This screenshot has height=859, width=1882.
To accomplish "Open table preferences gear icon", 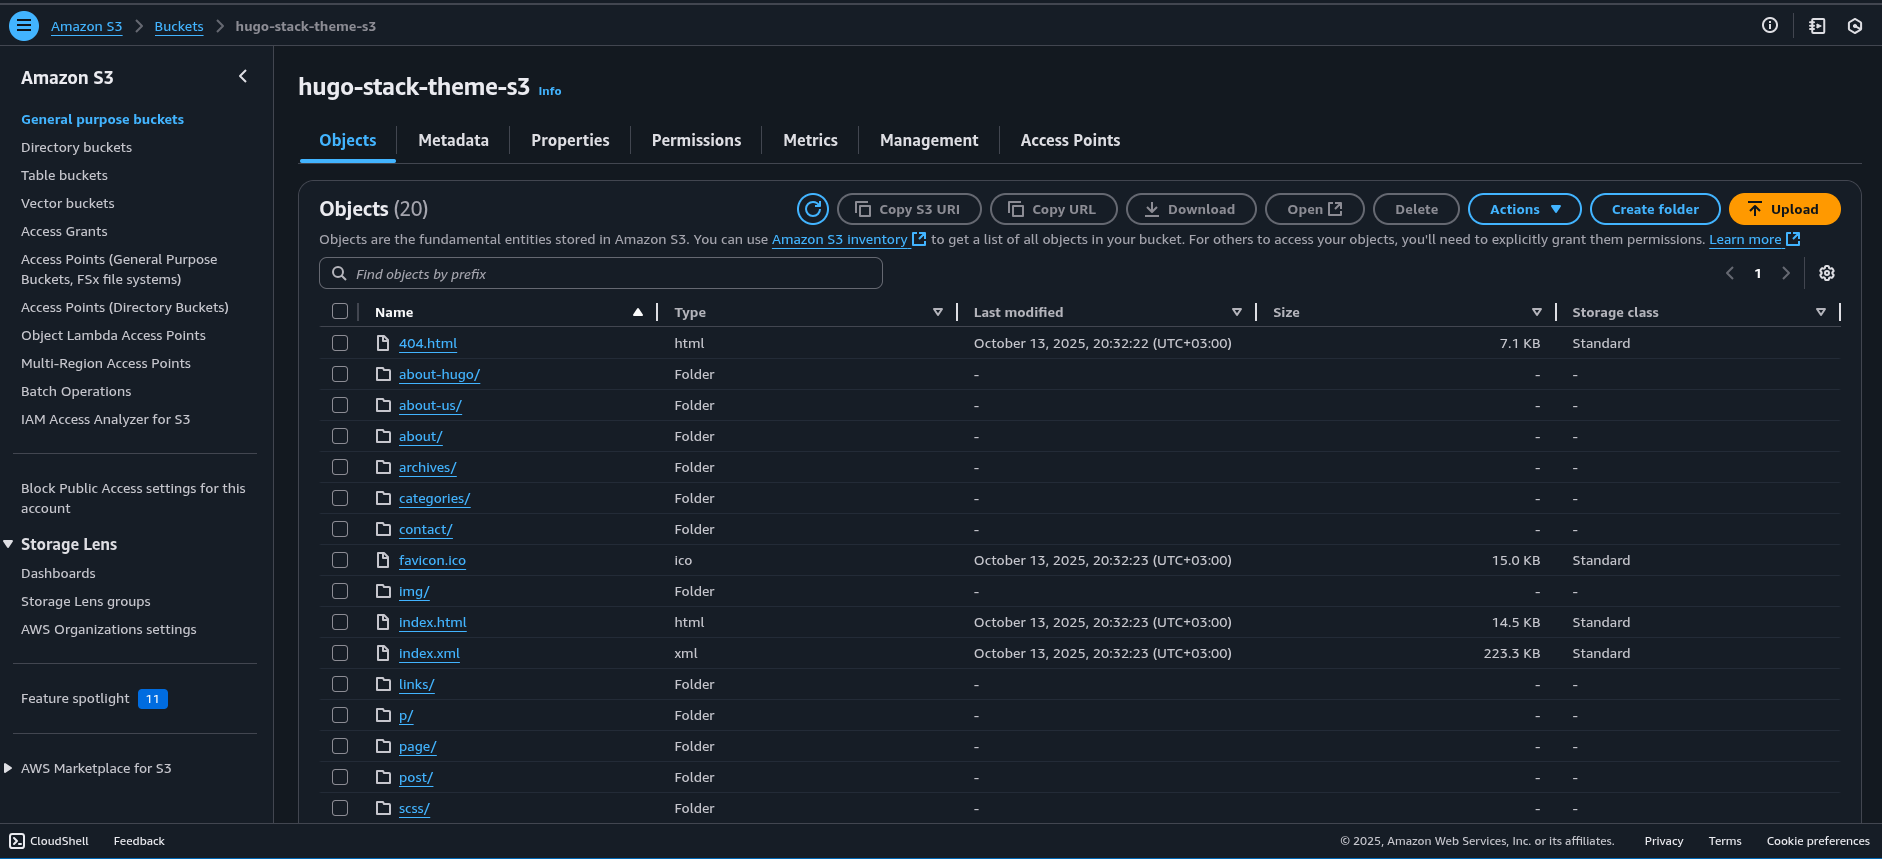I will pos(1826,273).
